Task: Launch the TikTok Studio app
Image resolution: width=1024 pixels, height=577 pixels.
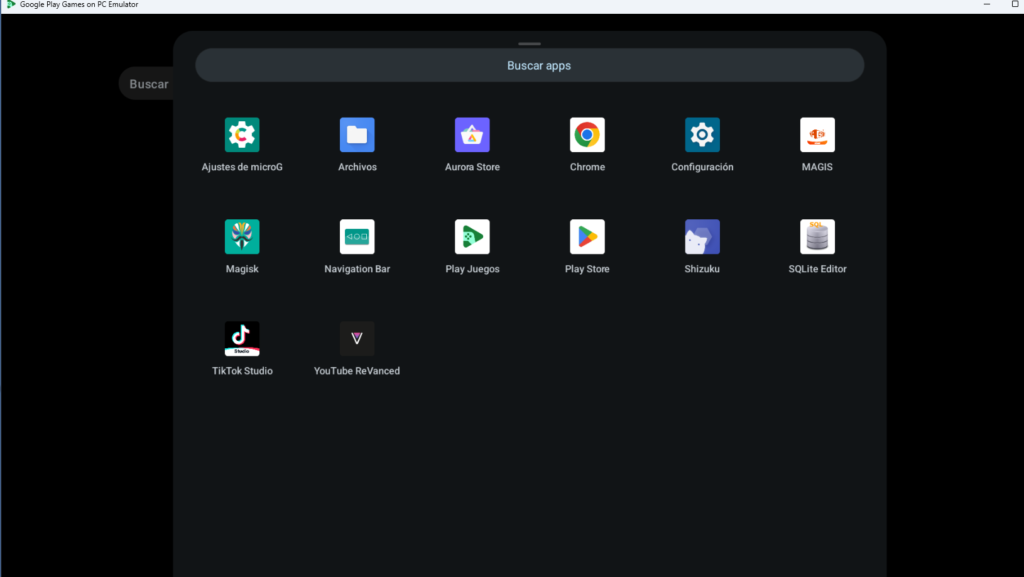Action: (242, 339)
